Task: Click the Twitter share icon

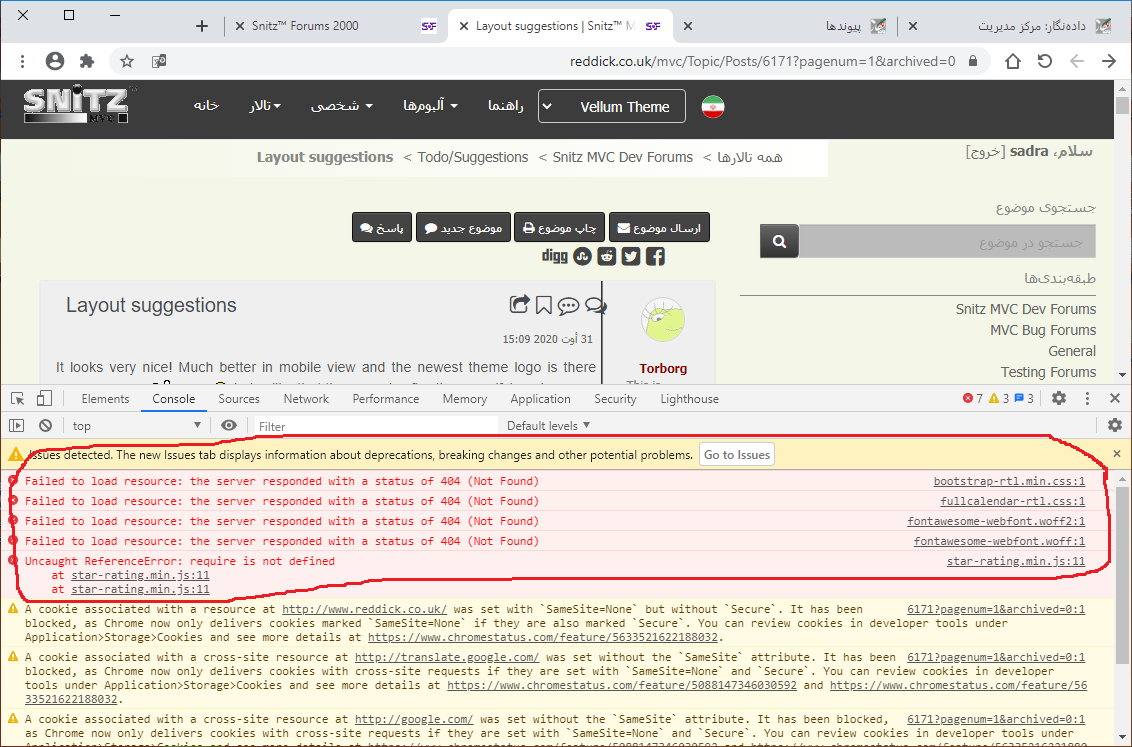Action: 631,256
